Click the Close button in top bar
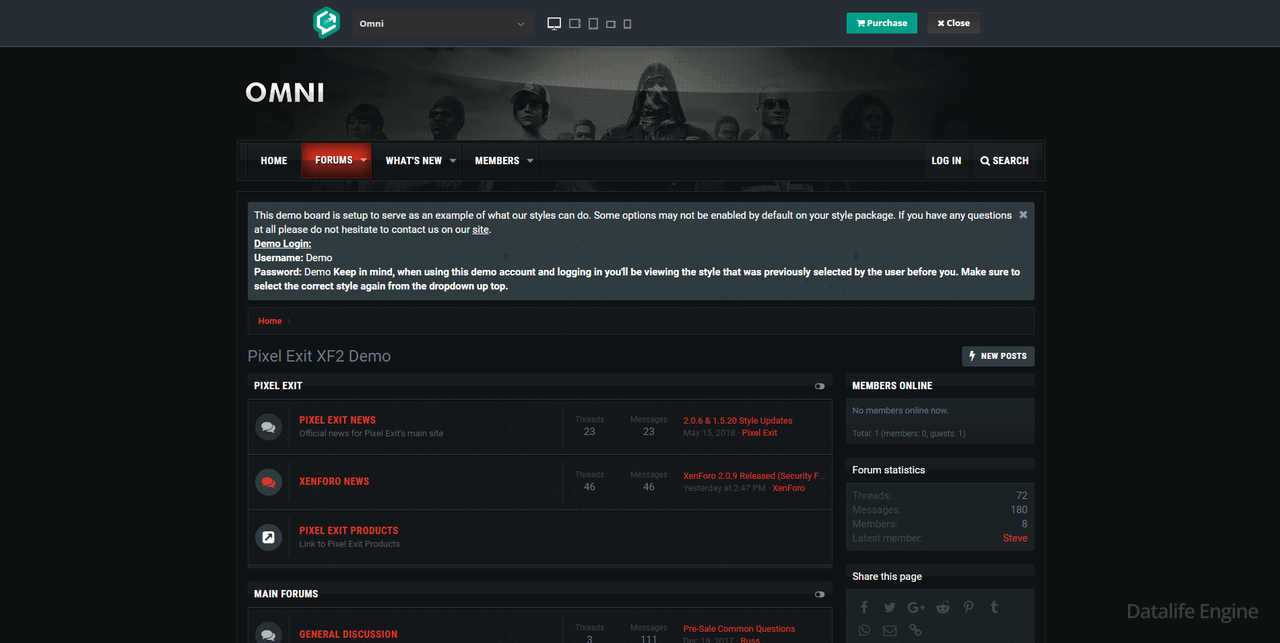The width and height of the screenshot is (1280, 643). (953, 23)
